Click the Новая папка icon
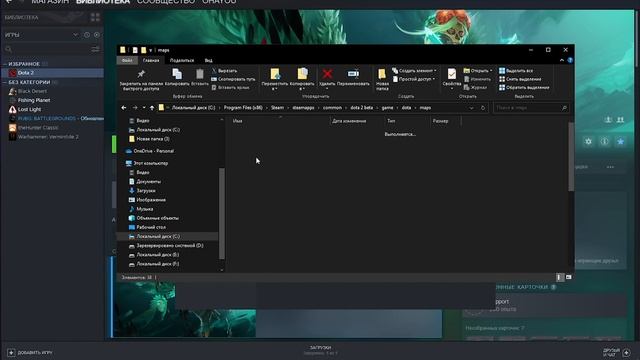 click(382, 74)
